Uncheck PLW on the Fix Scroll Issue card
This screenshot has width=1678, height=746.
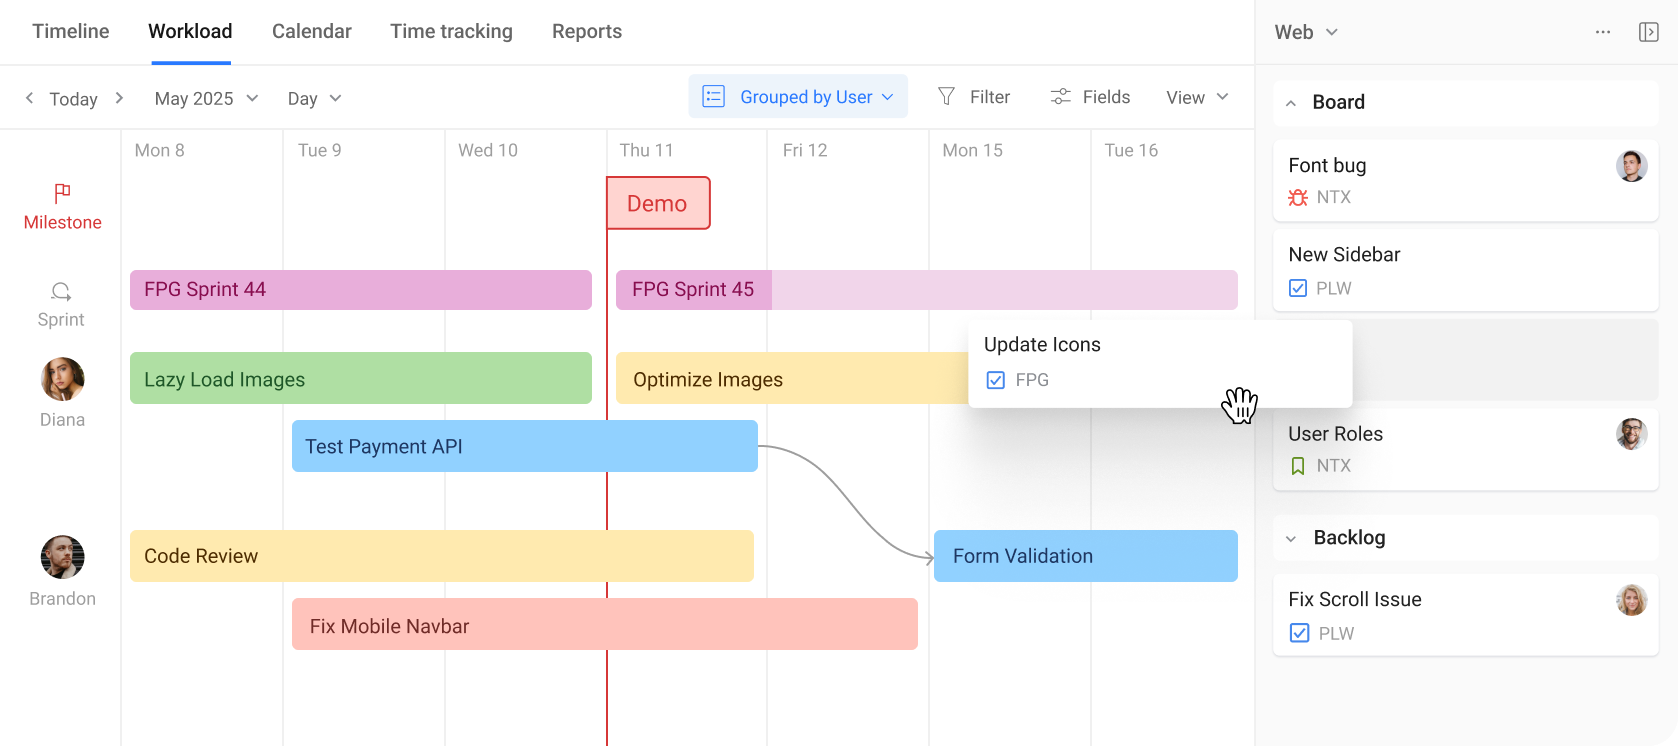1298,633
